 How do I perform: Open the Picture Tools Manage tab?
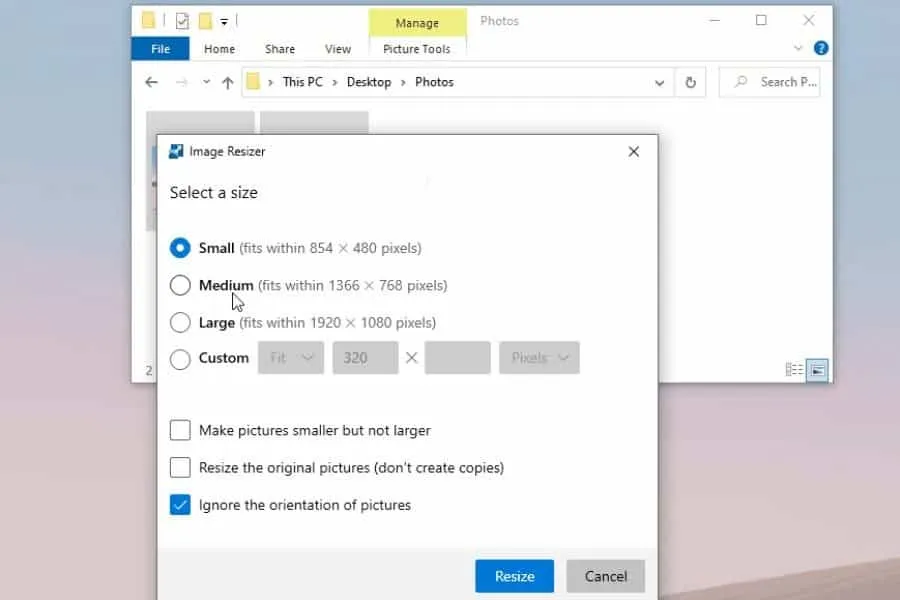pyautogui.click(x=417, y=22)
